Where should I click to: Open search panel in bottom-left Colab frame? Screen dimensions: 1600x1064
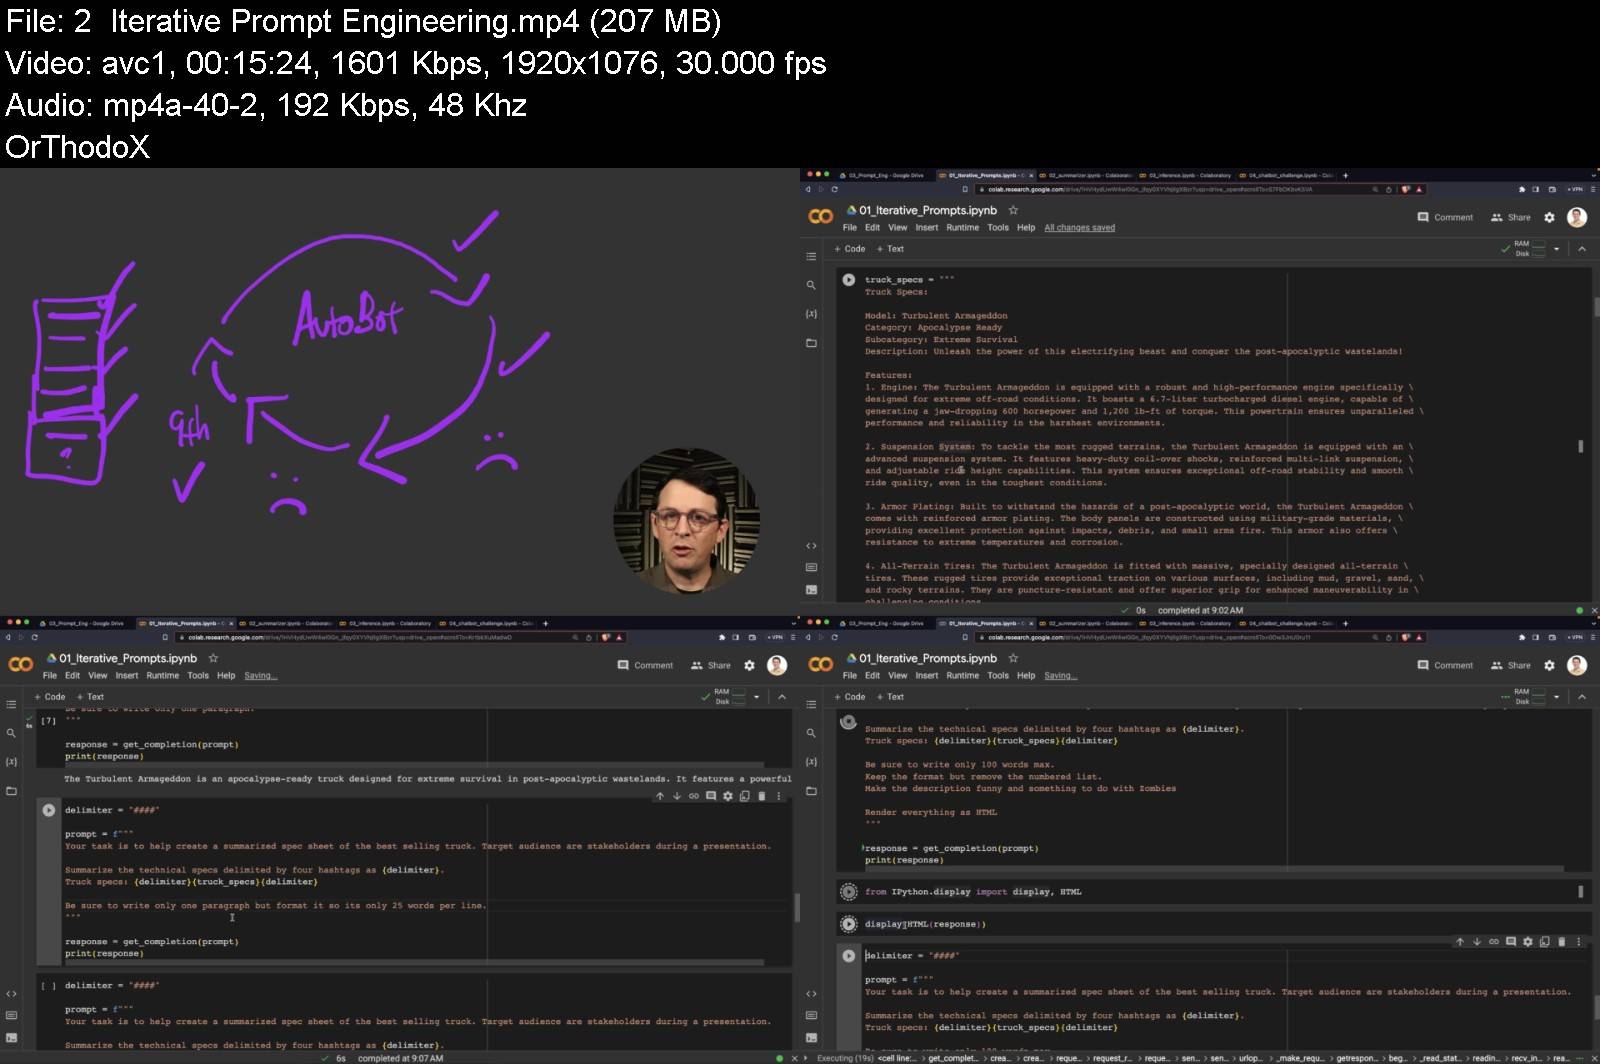point(11,733)
